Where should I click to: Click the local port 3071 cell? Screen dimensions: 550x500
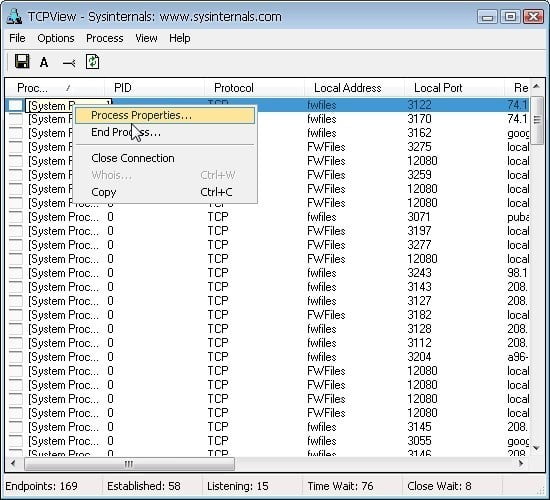(418, 217)
